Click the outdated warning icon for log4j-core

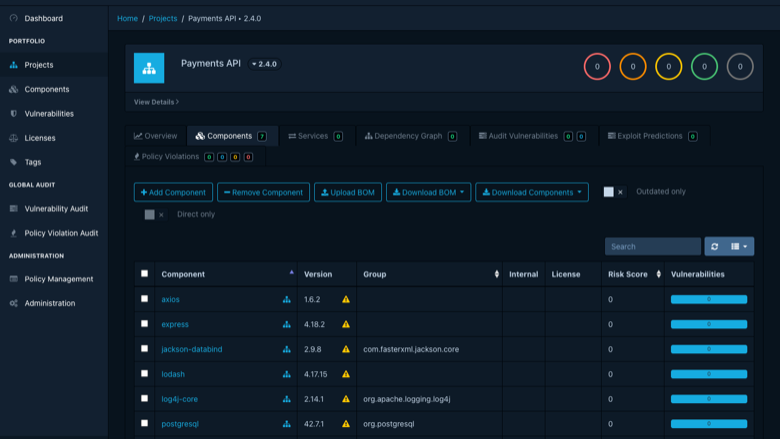346,399
